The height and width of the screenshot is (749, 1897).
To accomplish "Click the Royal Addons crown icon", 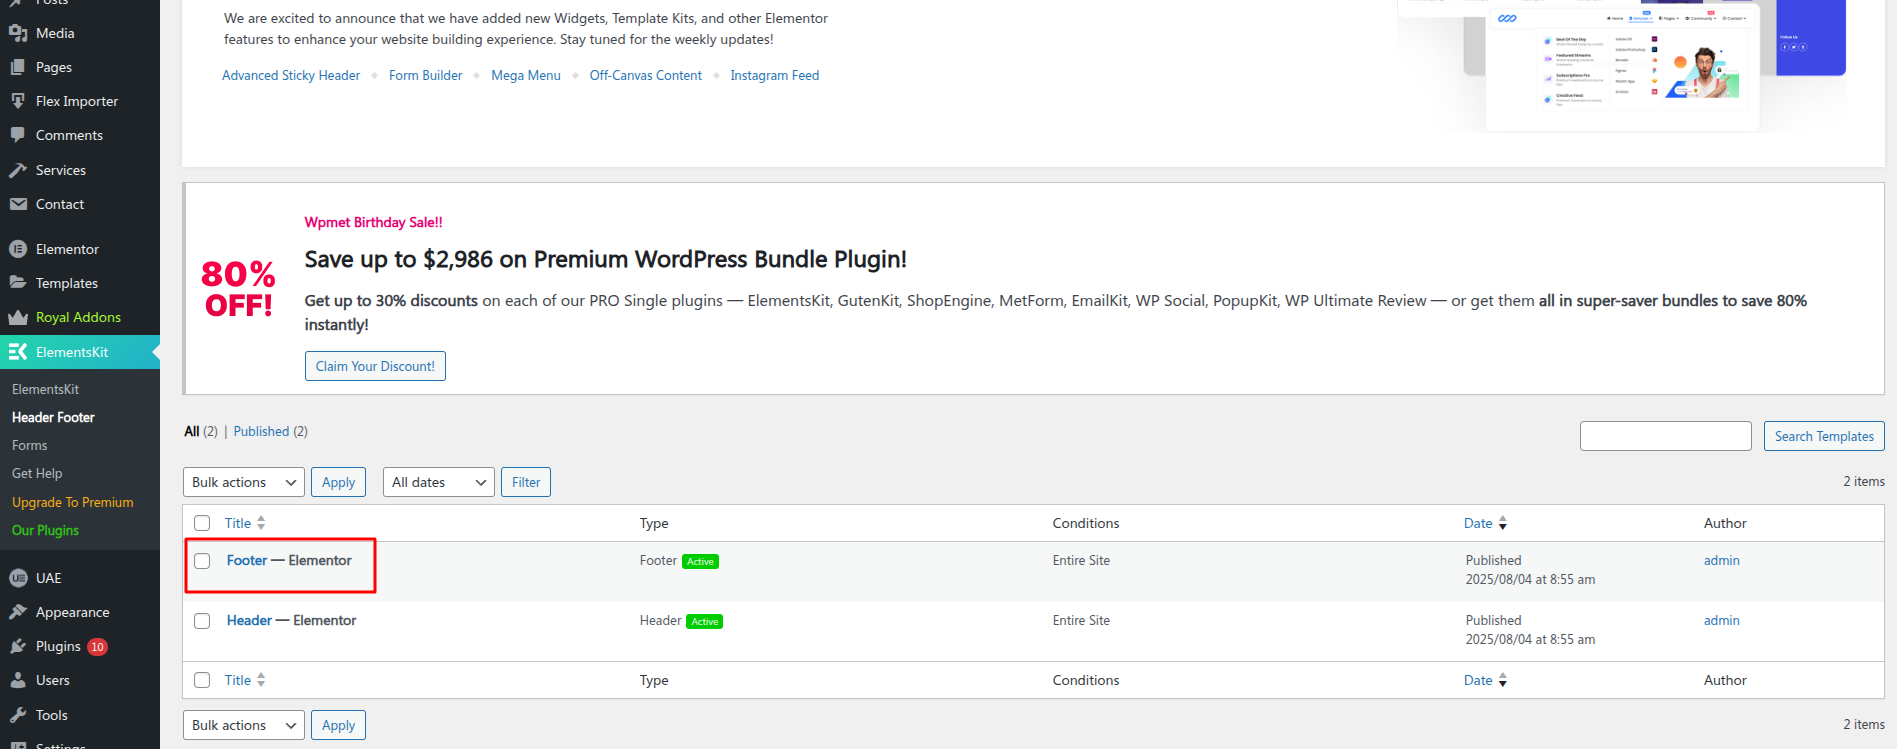I will pyautogui.click(x=17, y=317).
